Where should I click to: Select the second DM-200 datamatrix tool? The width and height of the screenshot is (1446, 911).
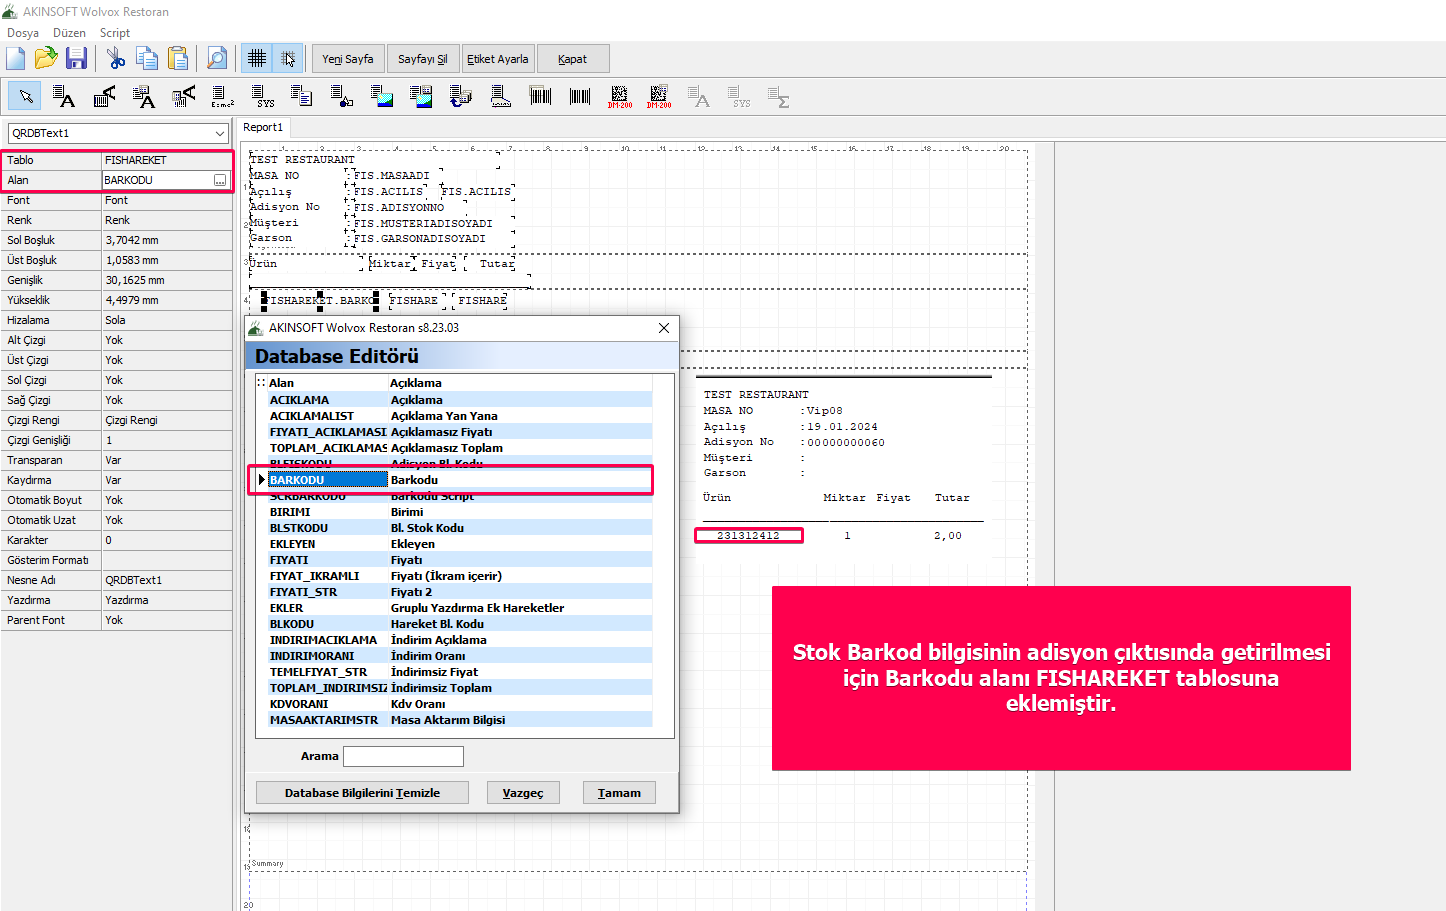click(658, 97)
